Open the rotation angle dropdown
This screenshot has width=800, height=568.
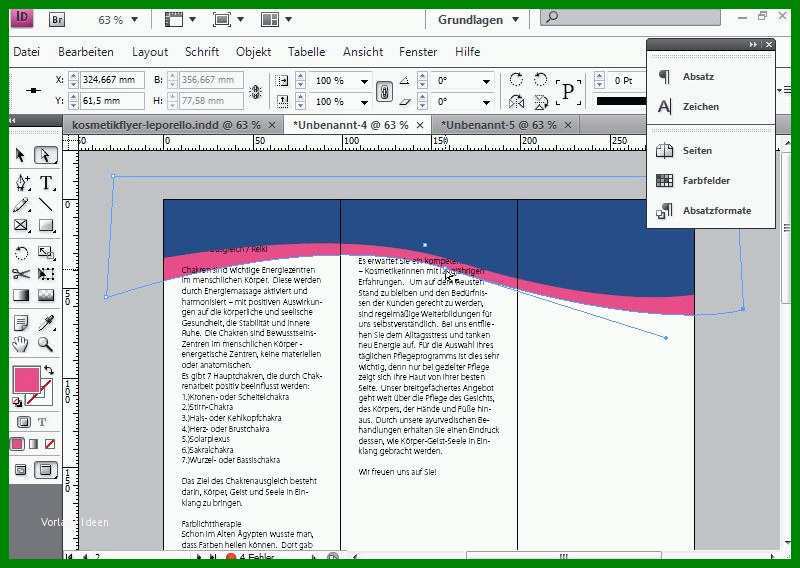click(x=486, y=81)
